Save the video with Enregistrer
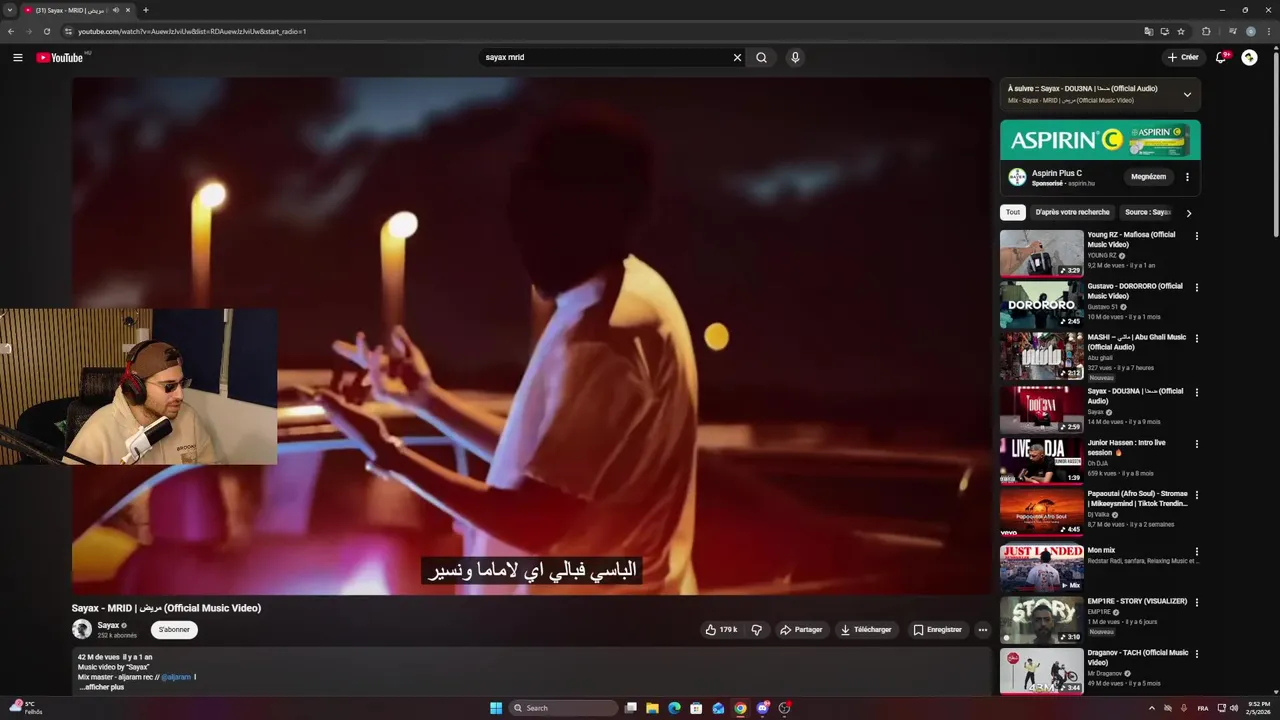The image size is (1280, 720). [x=938, y=630]
